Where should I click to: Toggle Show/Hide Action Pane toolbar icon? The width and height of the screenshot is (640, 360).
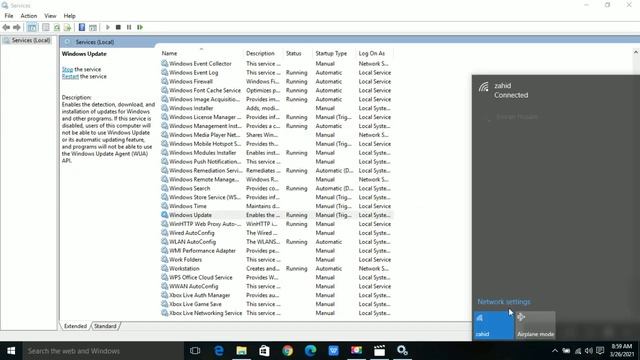pos(93,27)
